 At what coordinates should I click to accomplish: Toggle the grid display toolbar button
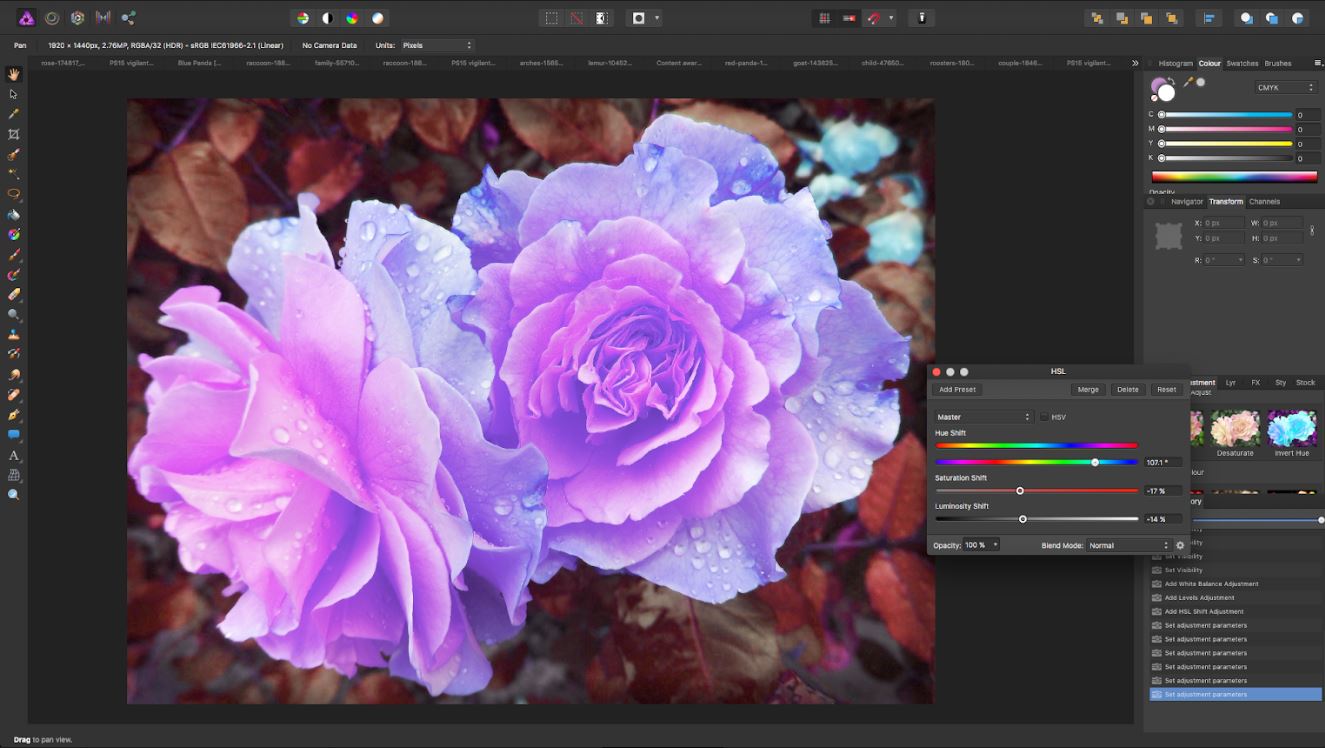[825, 18]
